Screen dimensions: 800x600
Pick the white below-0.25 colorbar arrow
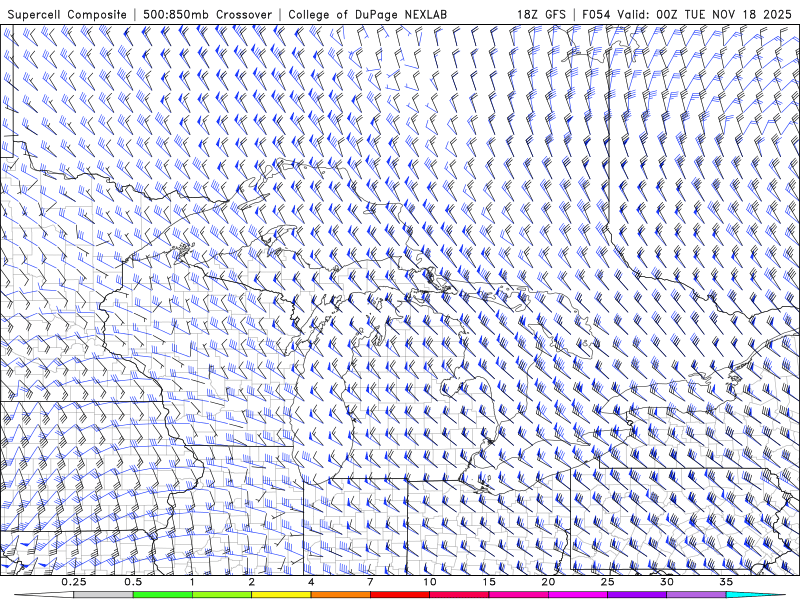[x=45, y=595]
